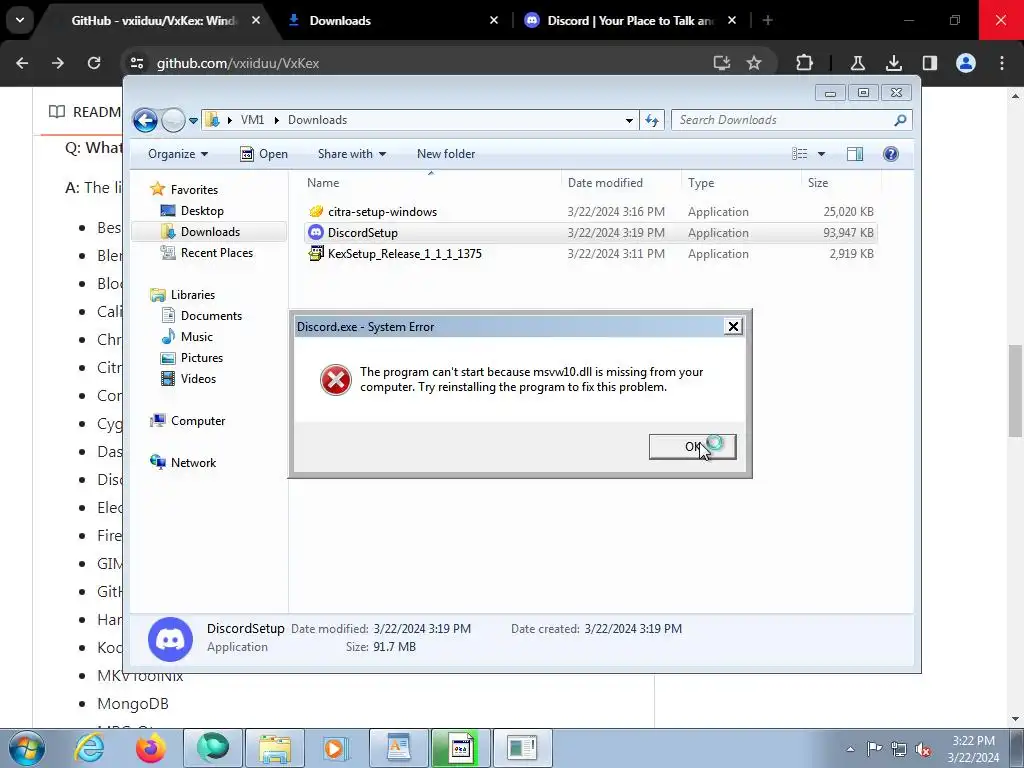Viewport: 1024px width, 768px height.
Task: Click VM1 in the address breadcrumb
Action: [252, 120]
